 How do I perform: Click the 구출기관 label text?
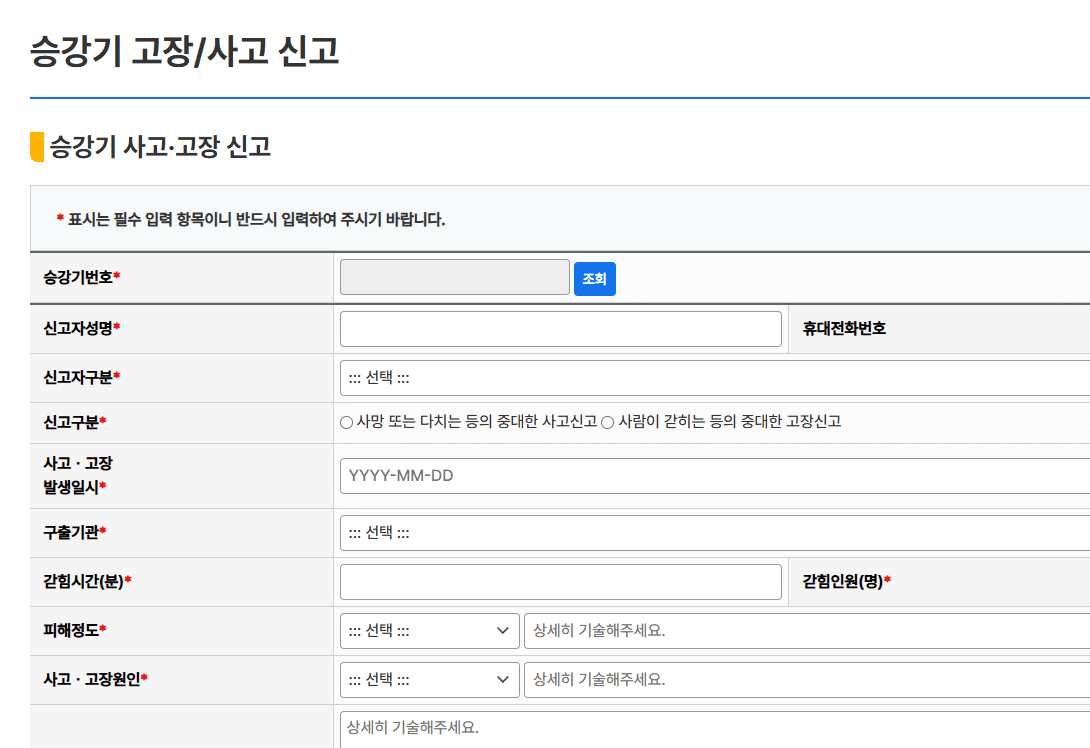74,532
